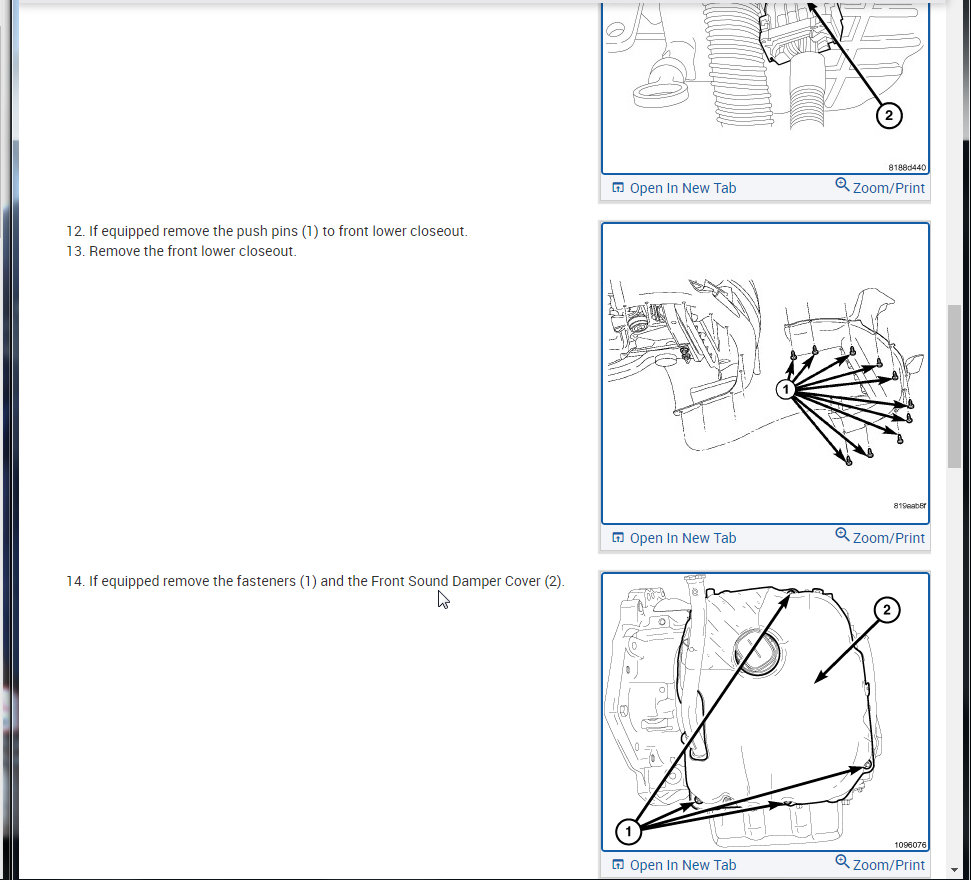Zoom/Print the push pins closeout diagram
971x880 pixels.
[880, 537]
